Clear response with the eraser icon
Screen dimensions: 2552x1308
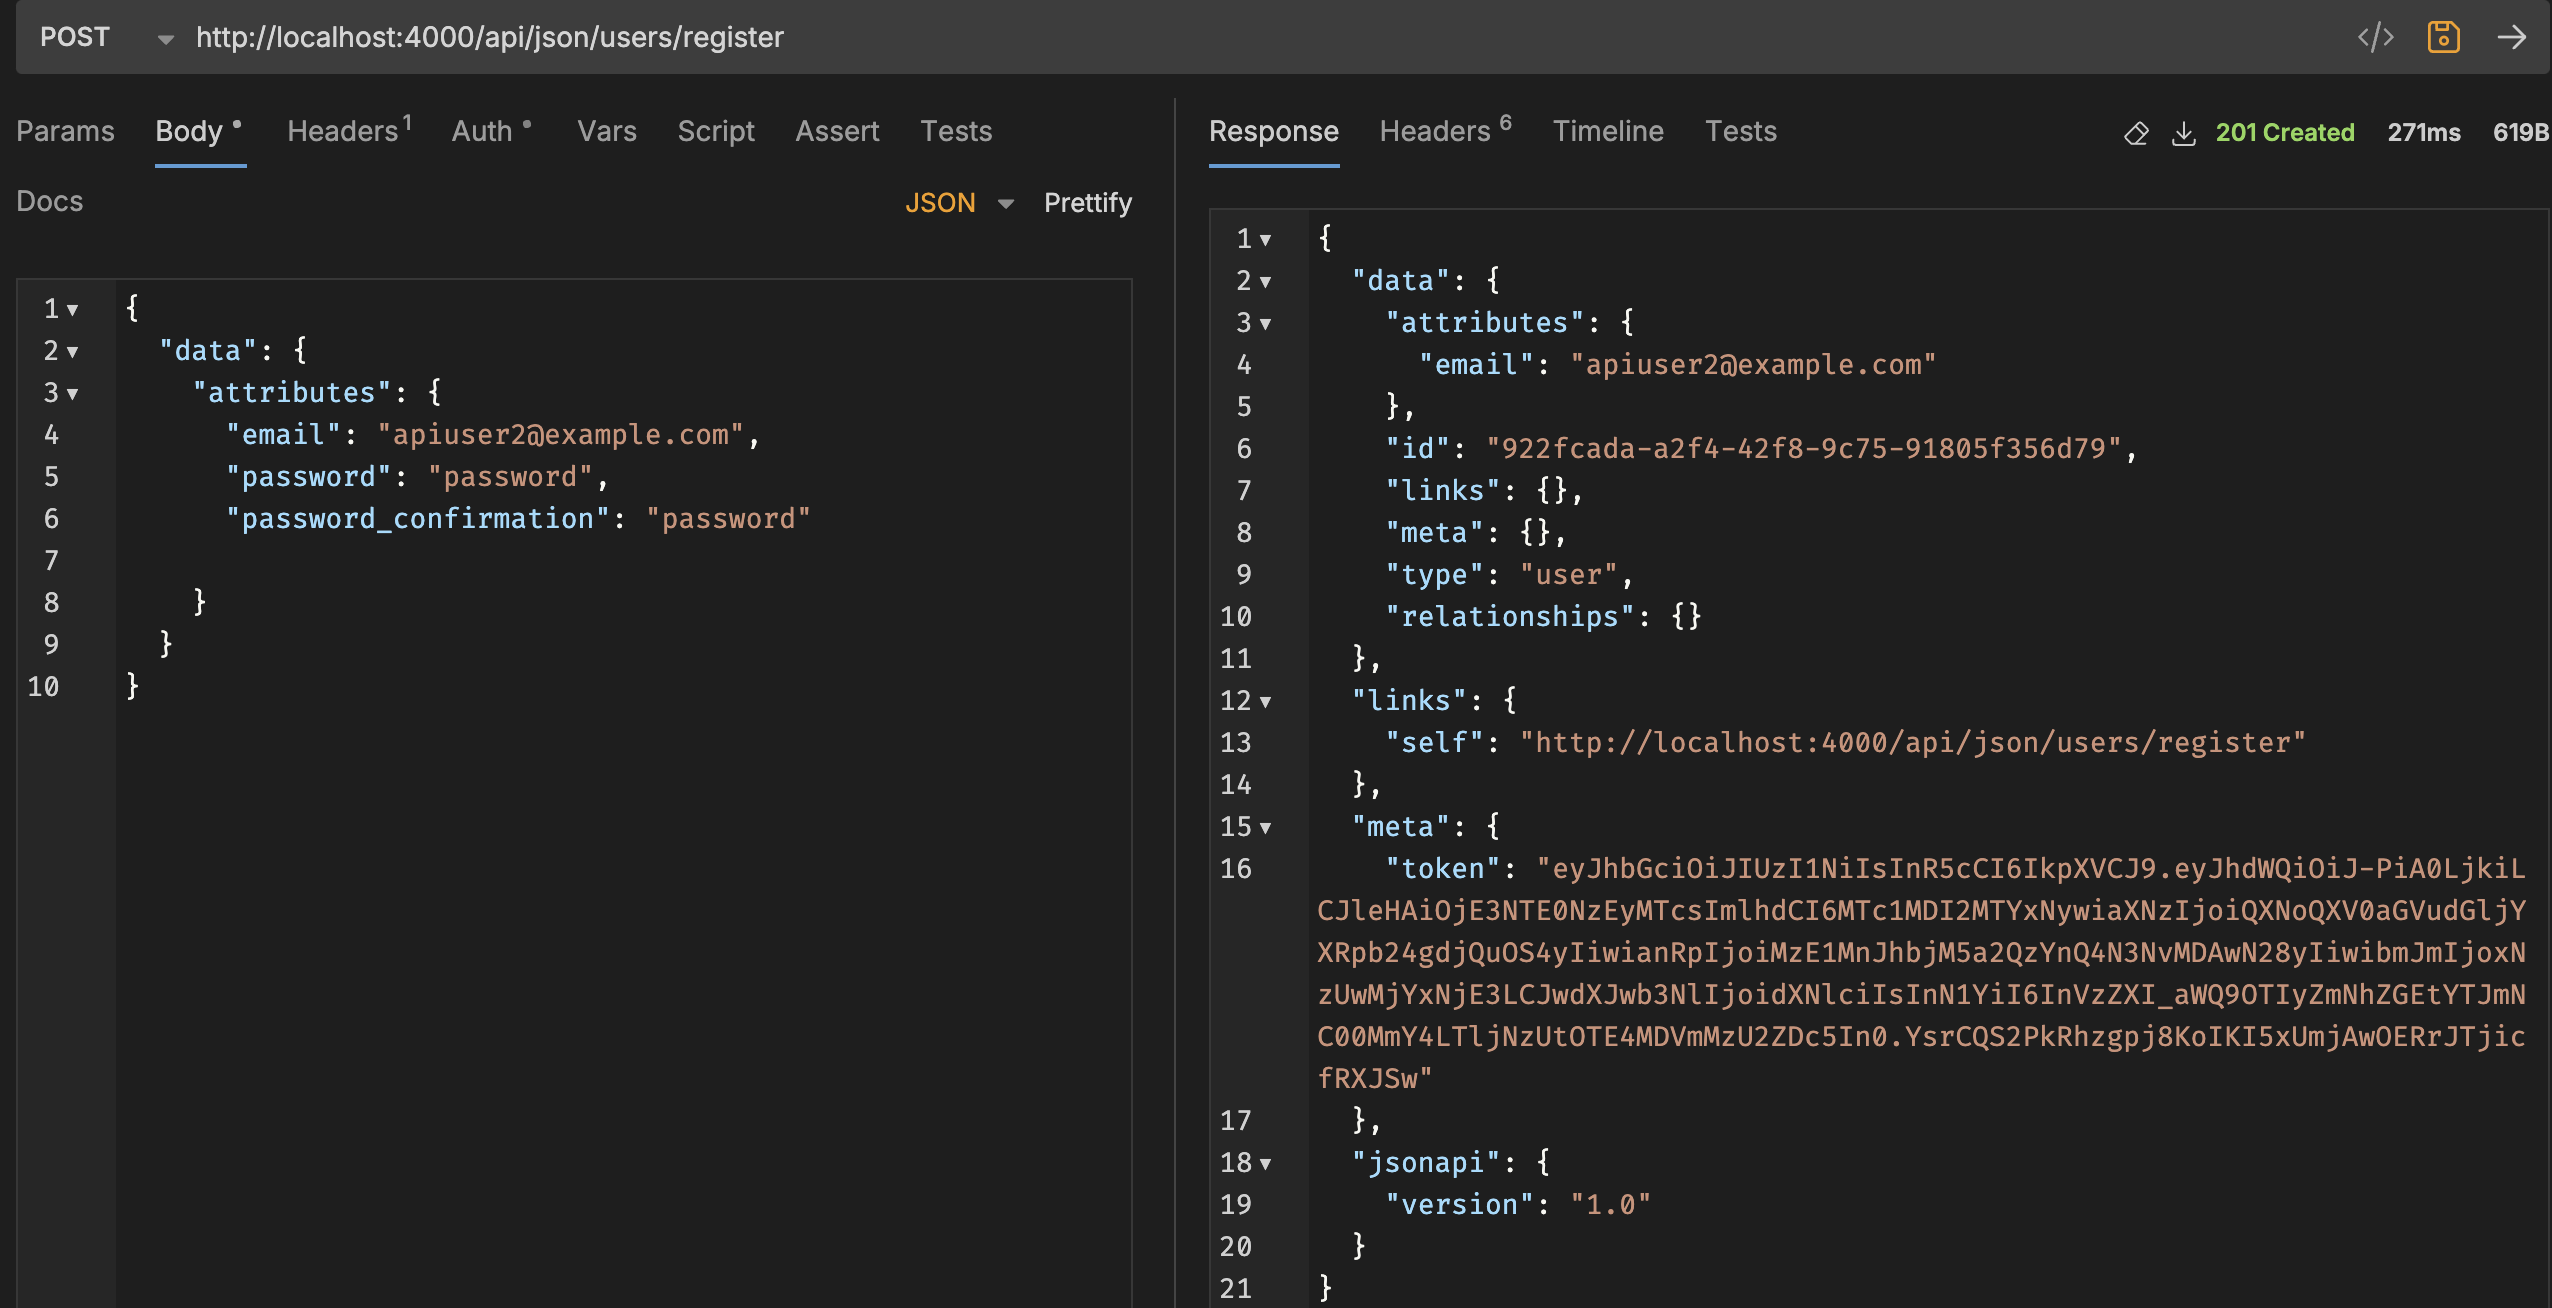click(2136, 133)
